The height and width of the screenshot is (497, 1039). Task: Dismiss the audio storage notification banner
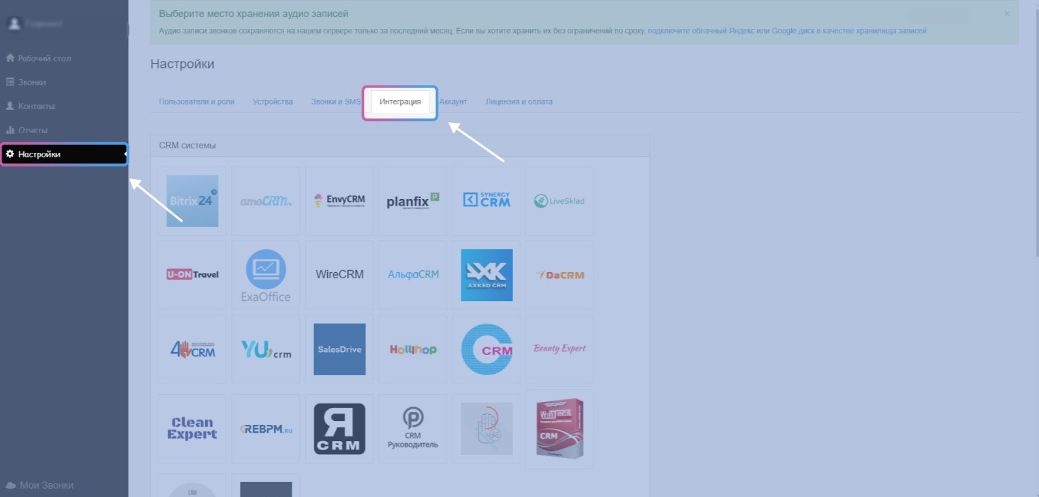(x=1007, y=14)
